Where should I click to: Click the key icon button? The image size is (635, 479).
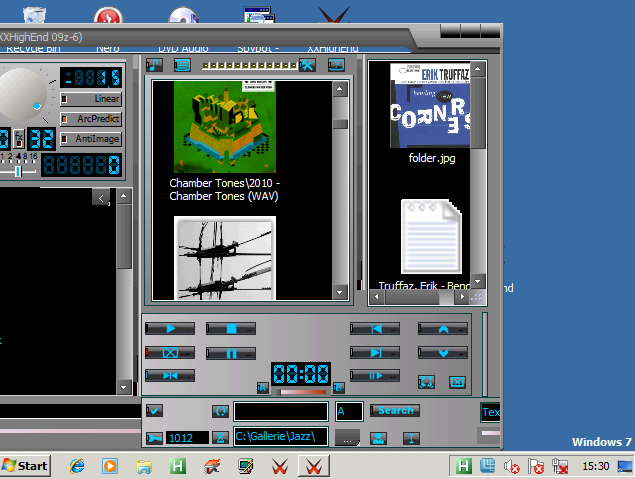point(154,438)
